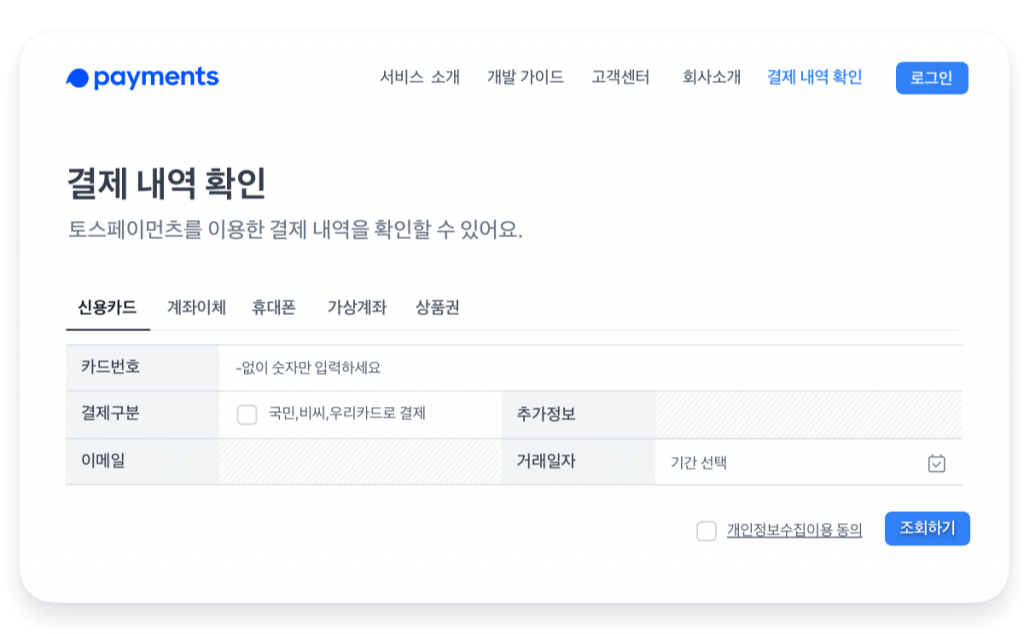Open 서비스 소개 menu
This screenshot has height=634, width=1024.
tap(420, 77)
